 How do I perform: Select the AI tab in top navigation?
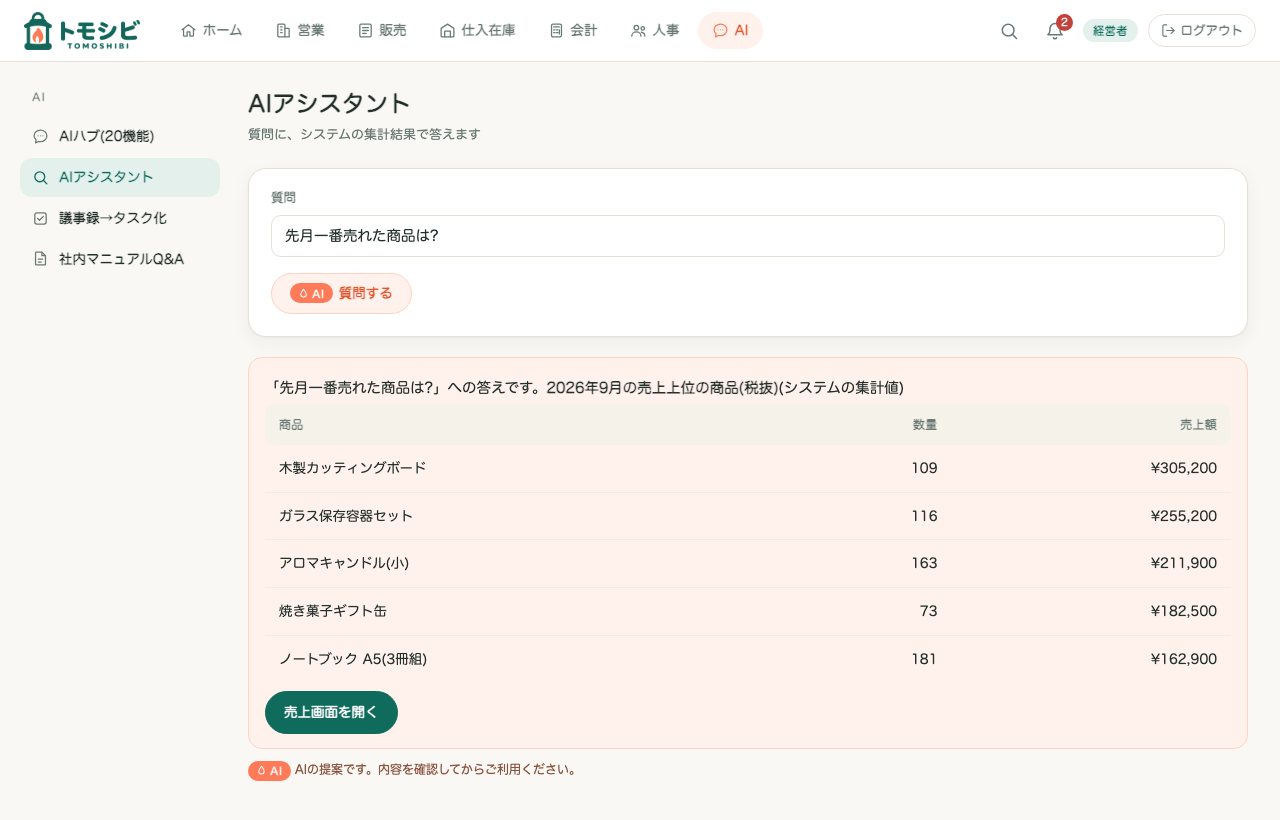coord(730,31)
